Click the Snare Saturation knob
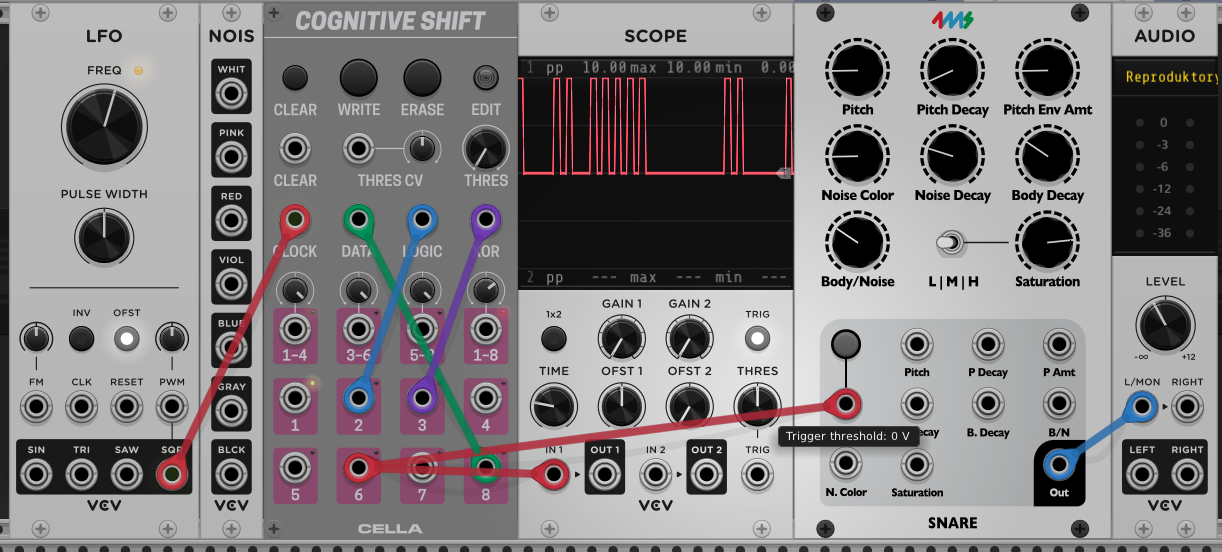Viewport: 1222px width, 552px height. [x=1047, y=241]
